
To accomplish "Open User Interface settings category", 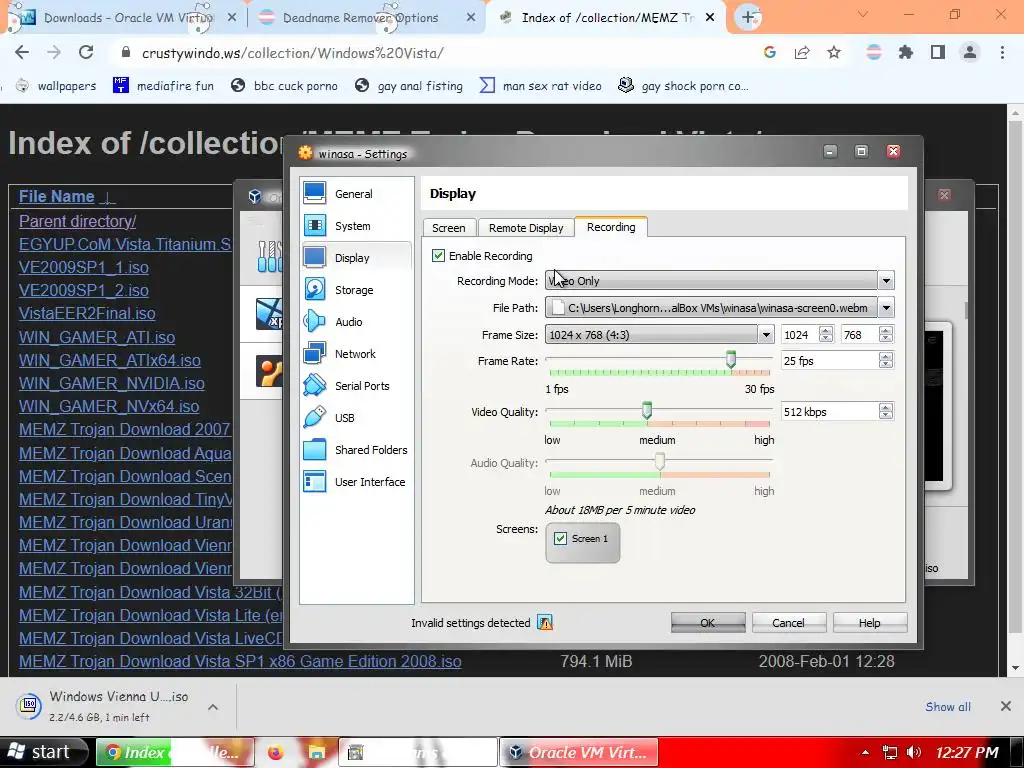I will tap(356, 482).
